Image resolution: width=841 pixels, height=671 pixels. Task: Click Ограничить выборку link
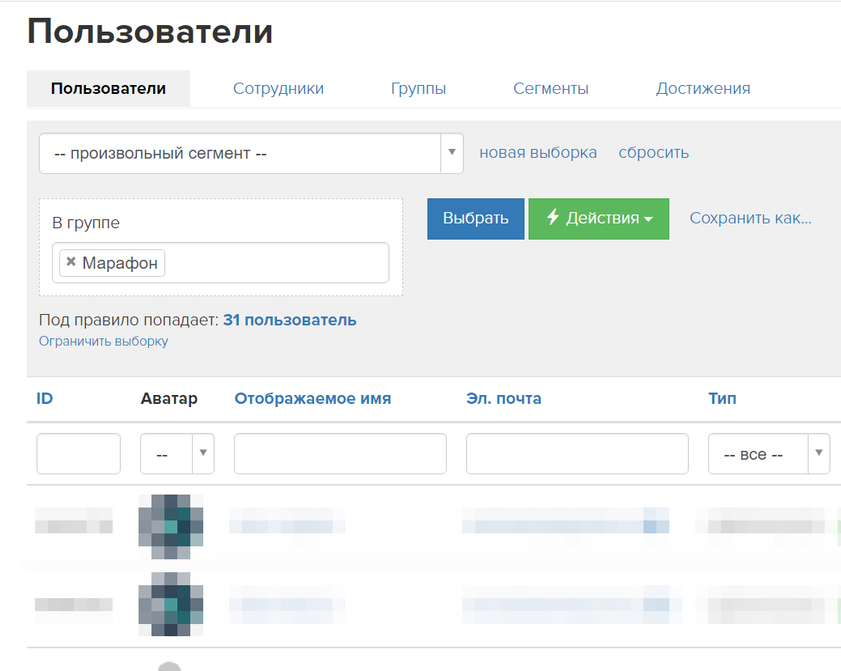(103, 342)
